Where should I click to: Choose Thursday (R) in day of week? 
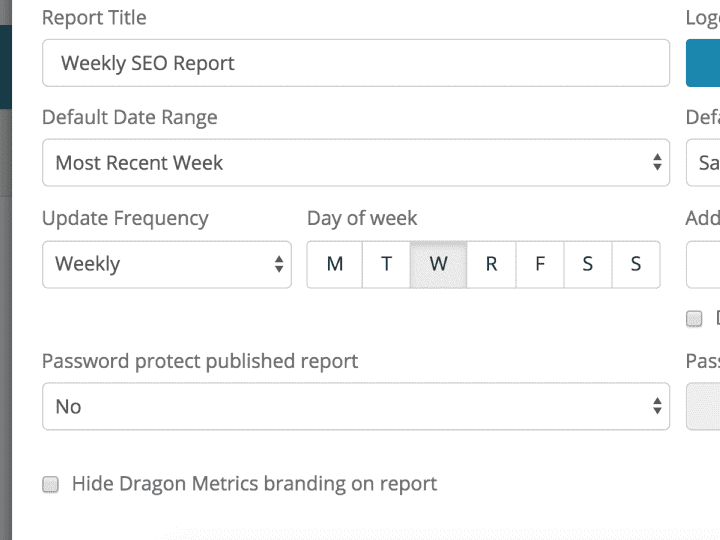point(491,264)
